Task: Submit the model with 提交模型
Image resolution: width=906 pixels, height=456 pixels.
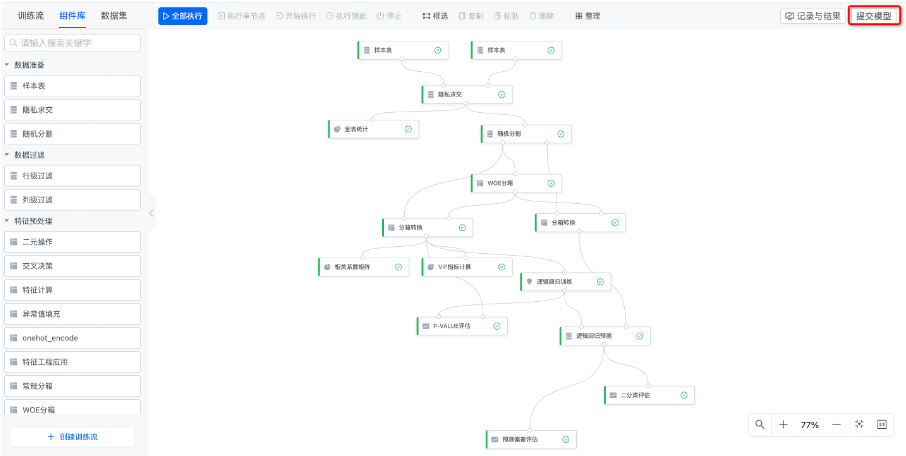Action: 873,16
